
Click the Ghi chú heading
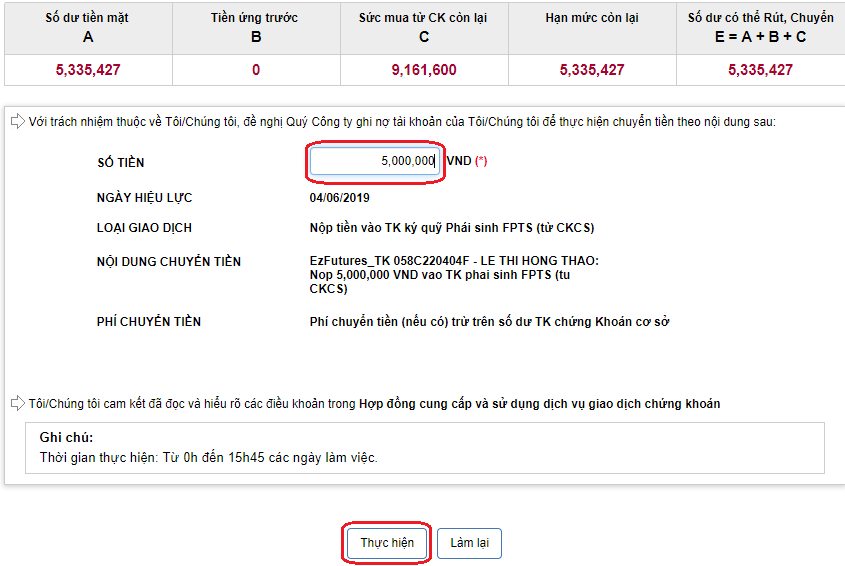click(x=66, y=437)
